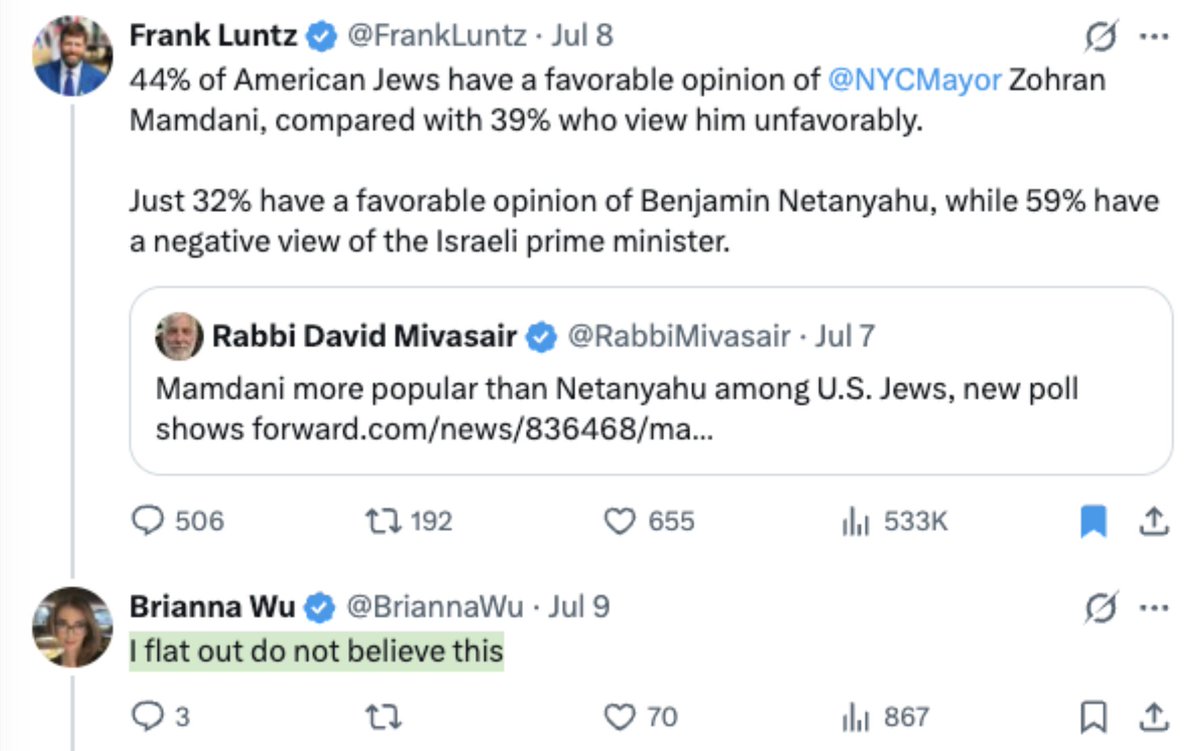Screen dimensions: 1200x751
Task: Remove bookmark on Frank Luntz's tweet
Action: [1094, 521]
